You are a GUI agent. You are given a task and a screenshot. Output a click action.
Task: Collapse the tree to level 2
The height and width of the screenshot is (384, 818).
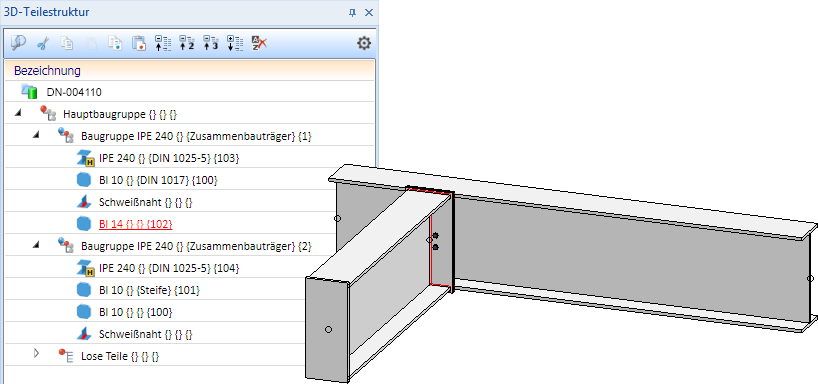coord(187,43)
